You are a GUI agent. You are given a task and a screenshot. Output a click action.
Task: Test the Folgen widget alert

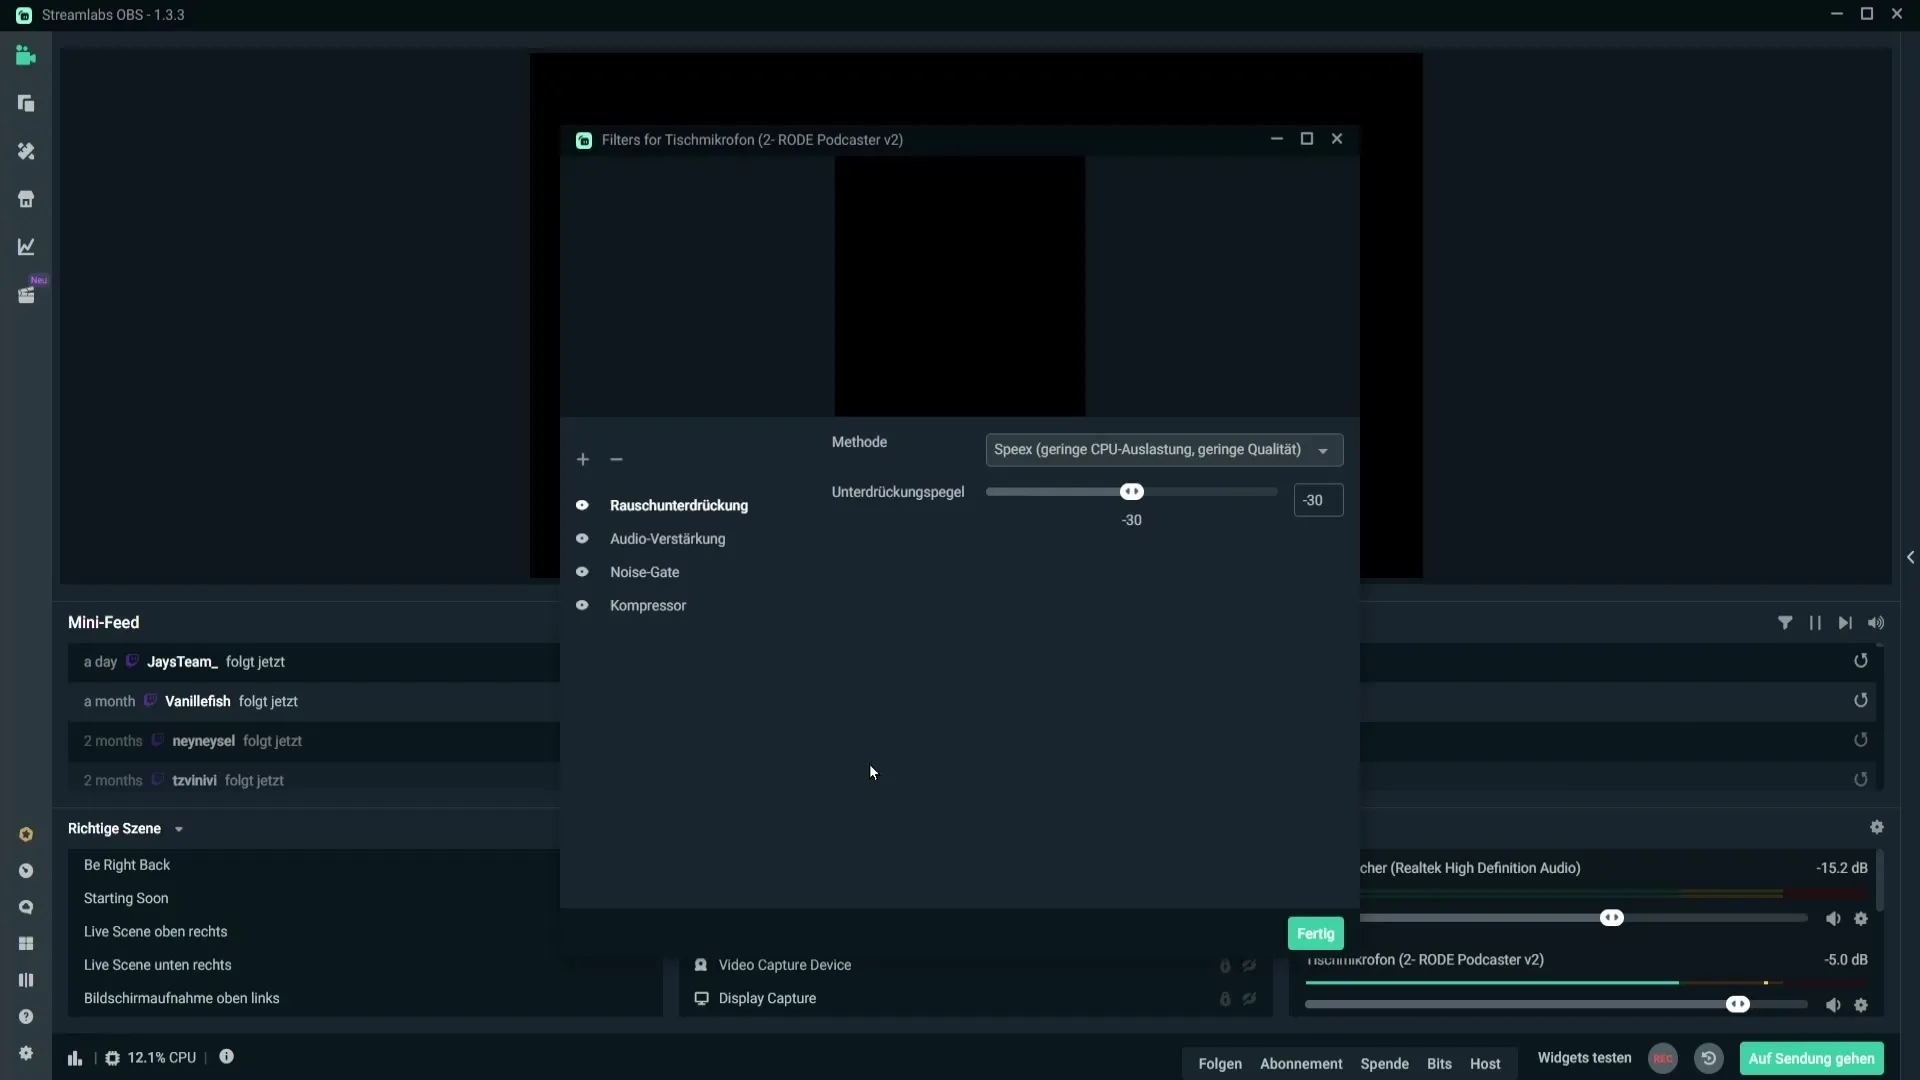(1220, 1064)
